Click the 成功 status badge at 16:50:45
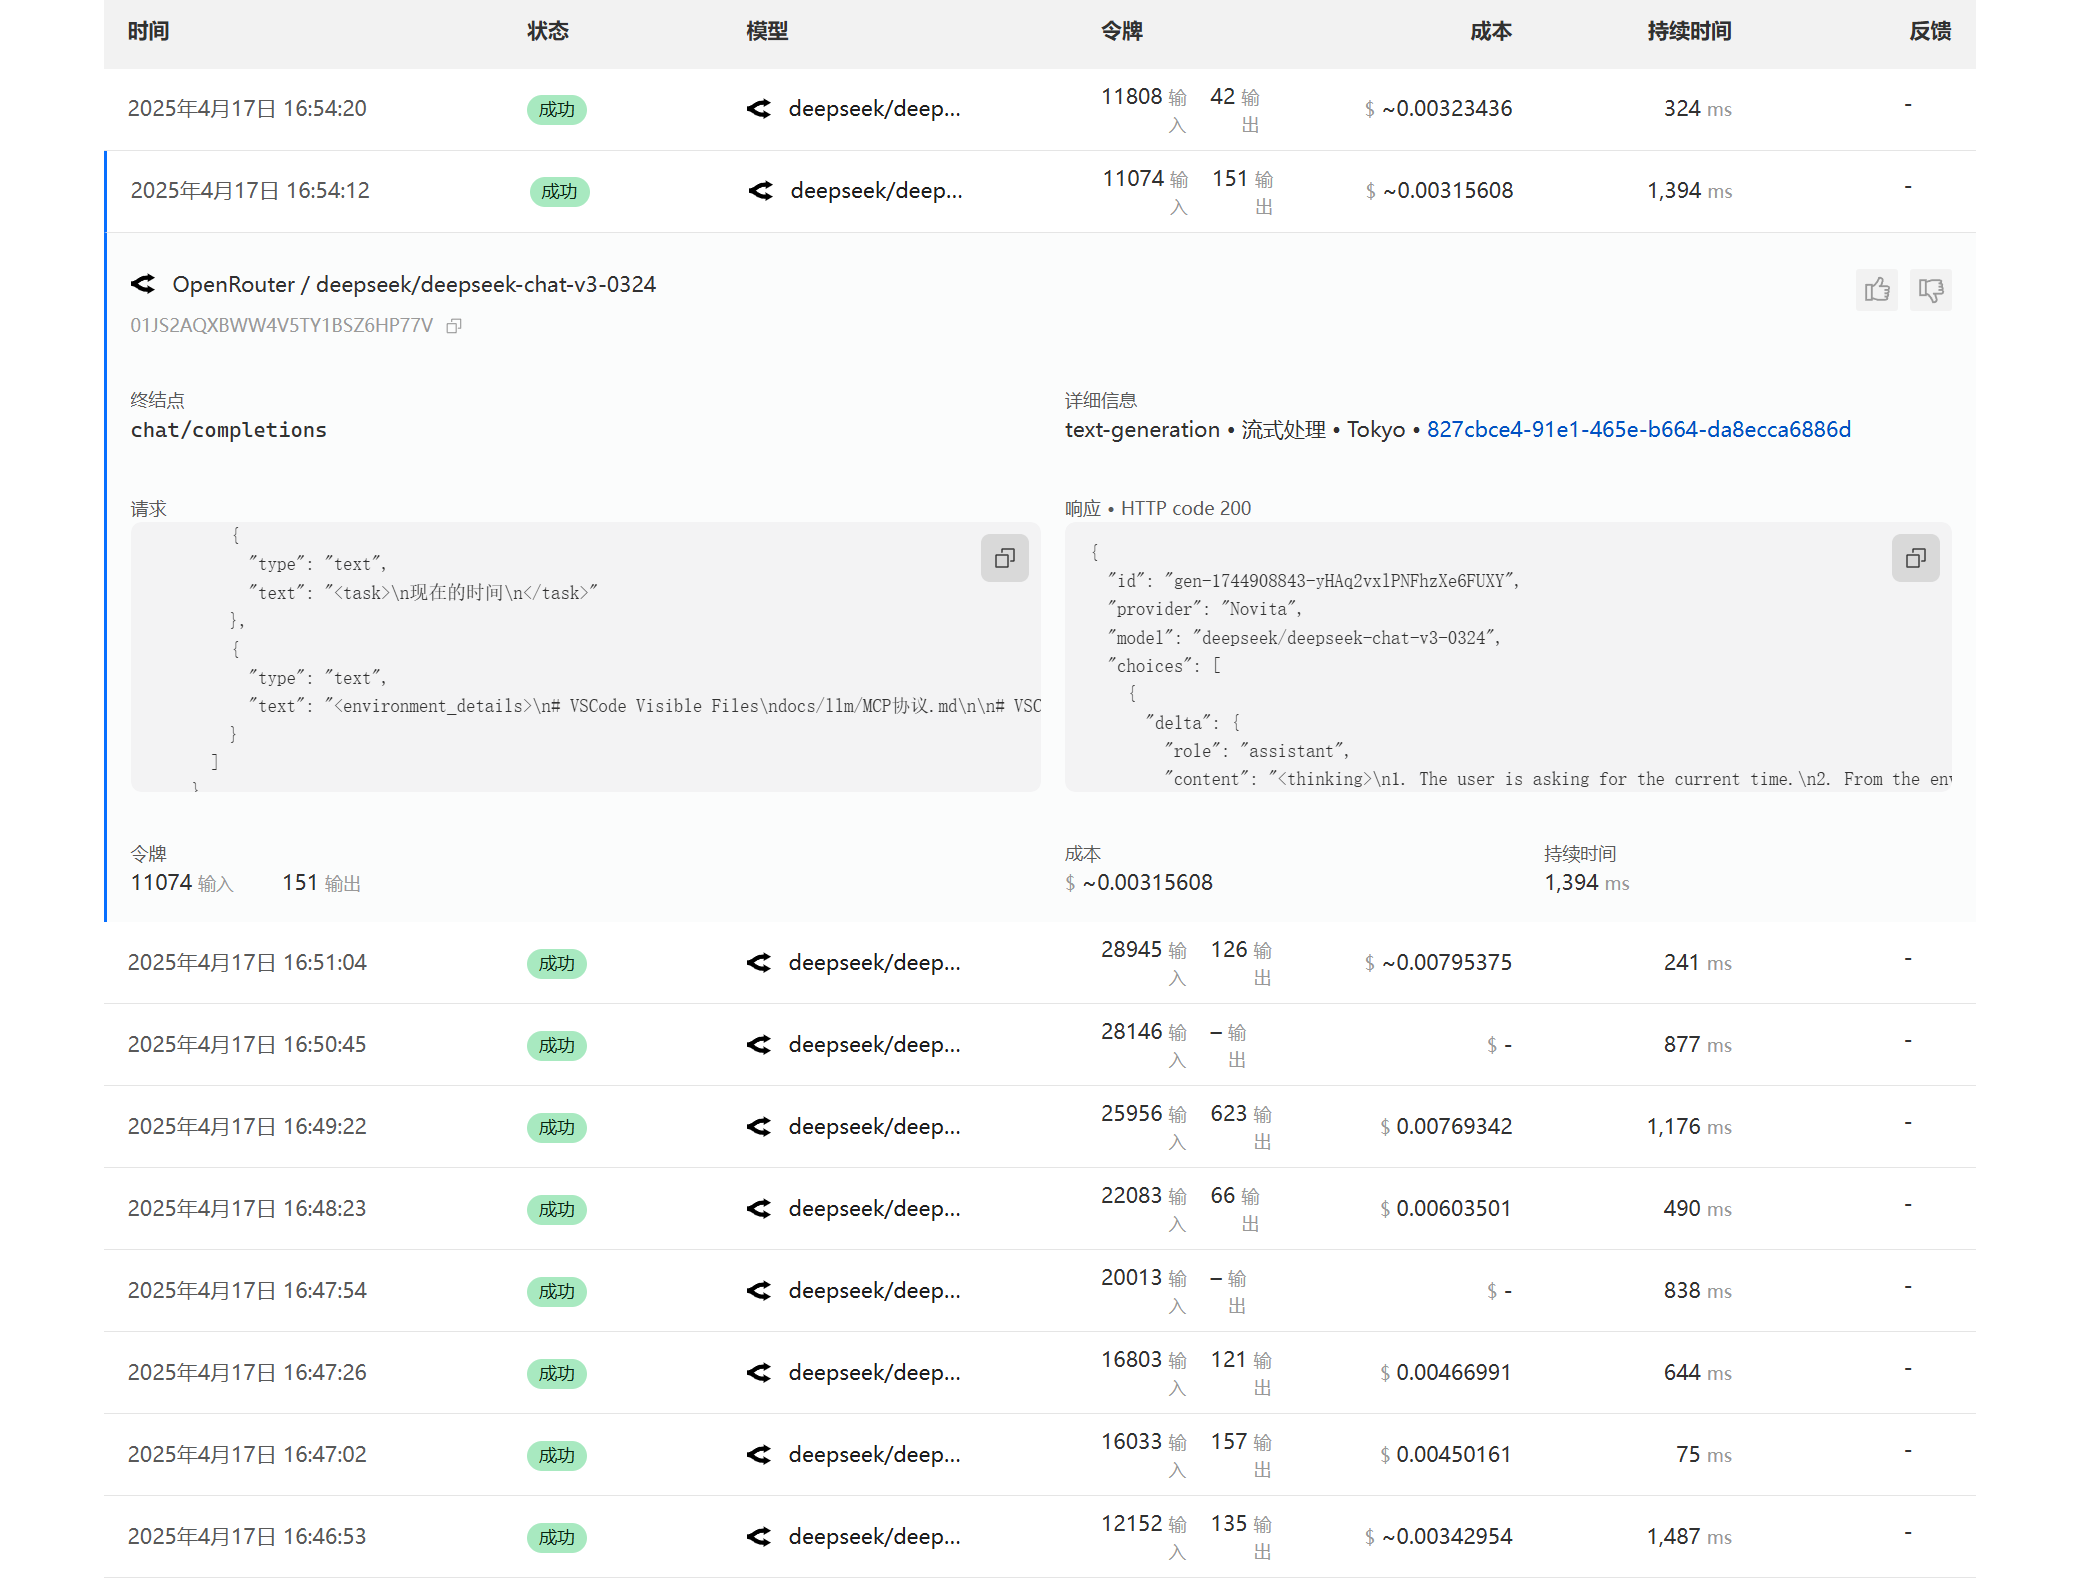This screenshot has width=2088, height=1590. click(556, 1045)
